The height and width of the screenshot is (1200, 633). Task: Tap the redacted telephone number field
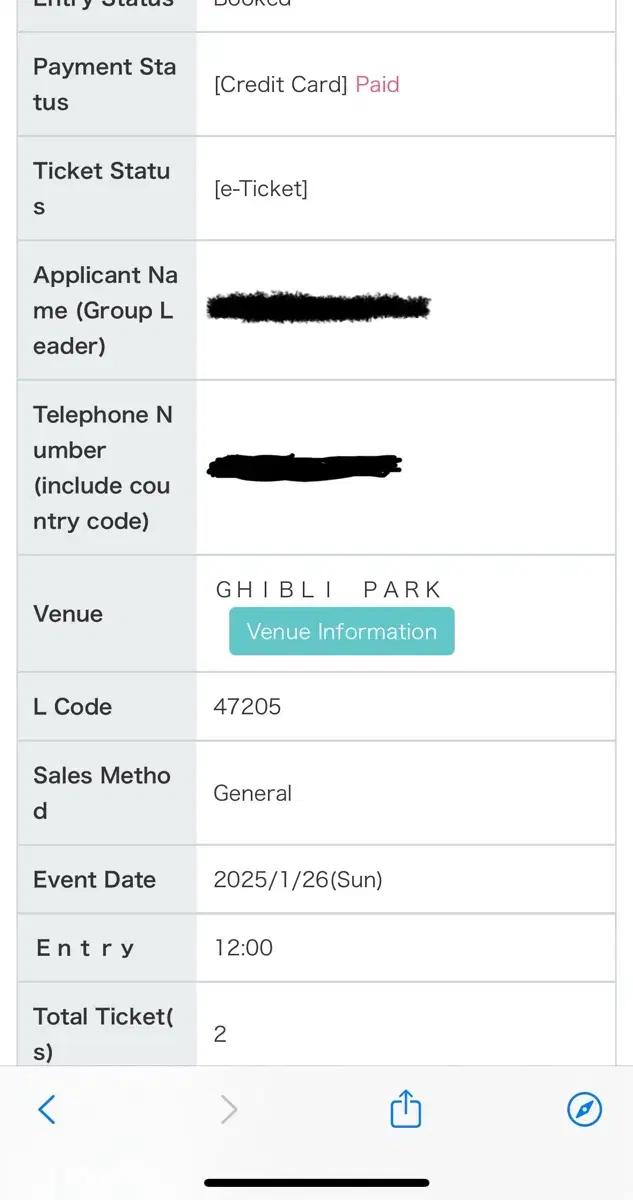coord(304,465)
